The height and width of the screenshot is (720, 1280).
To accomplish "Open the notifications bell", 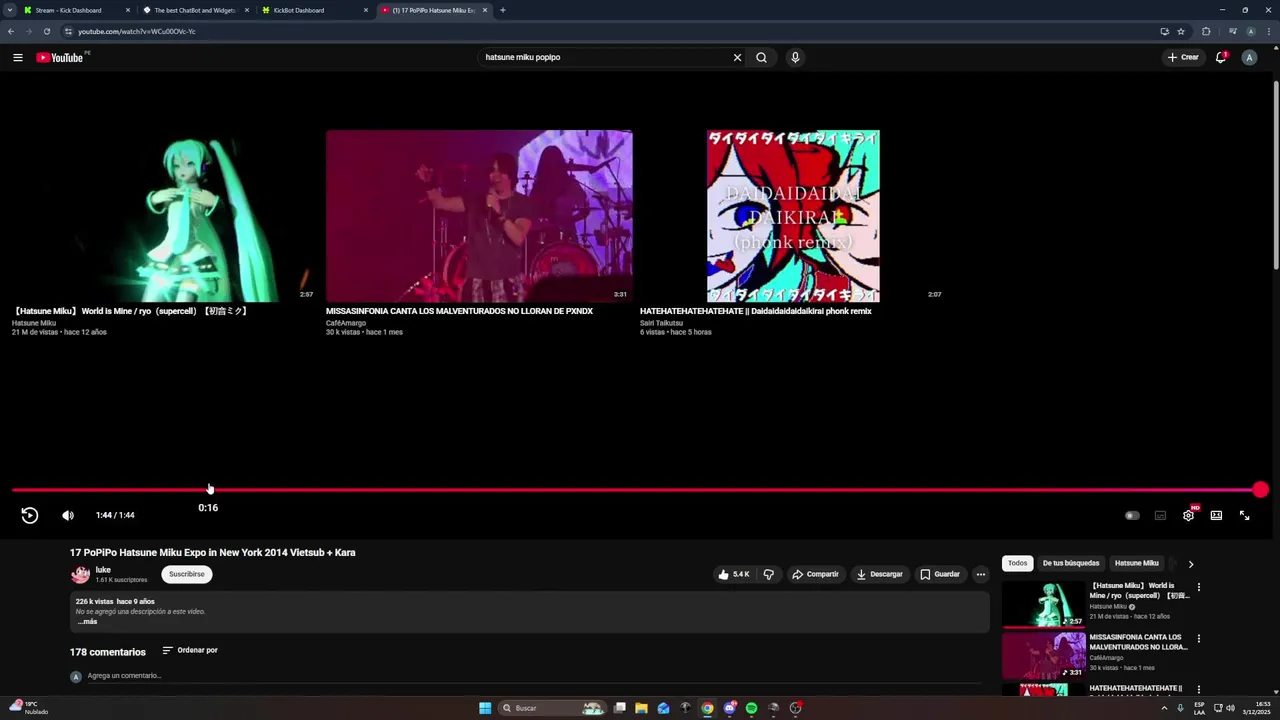I will (1220, 57).
